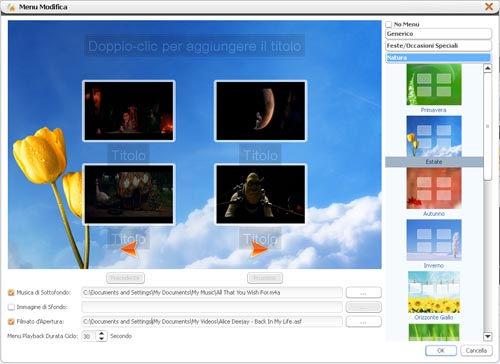Click the moon scene chapter thumbnail
Screen dimensions: 500x364
coord(260,111)
